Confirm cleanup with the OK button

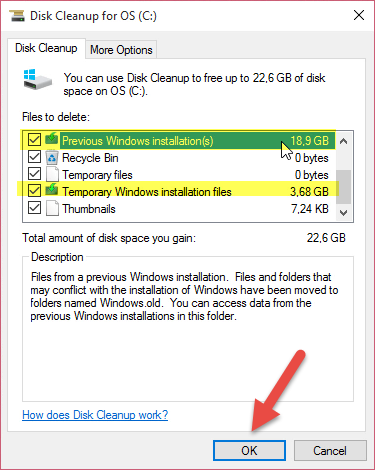(249, 450)
